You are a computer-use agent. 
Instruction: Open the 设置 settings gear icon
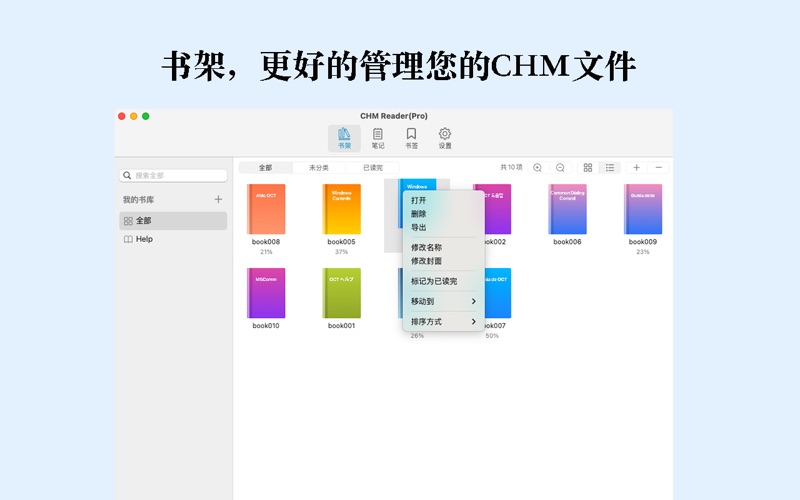click(445, 138)
